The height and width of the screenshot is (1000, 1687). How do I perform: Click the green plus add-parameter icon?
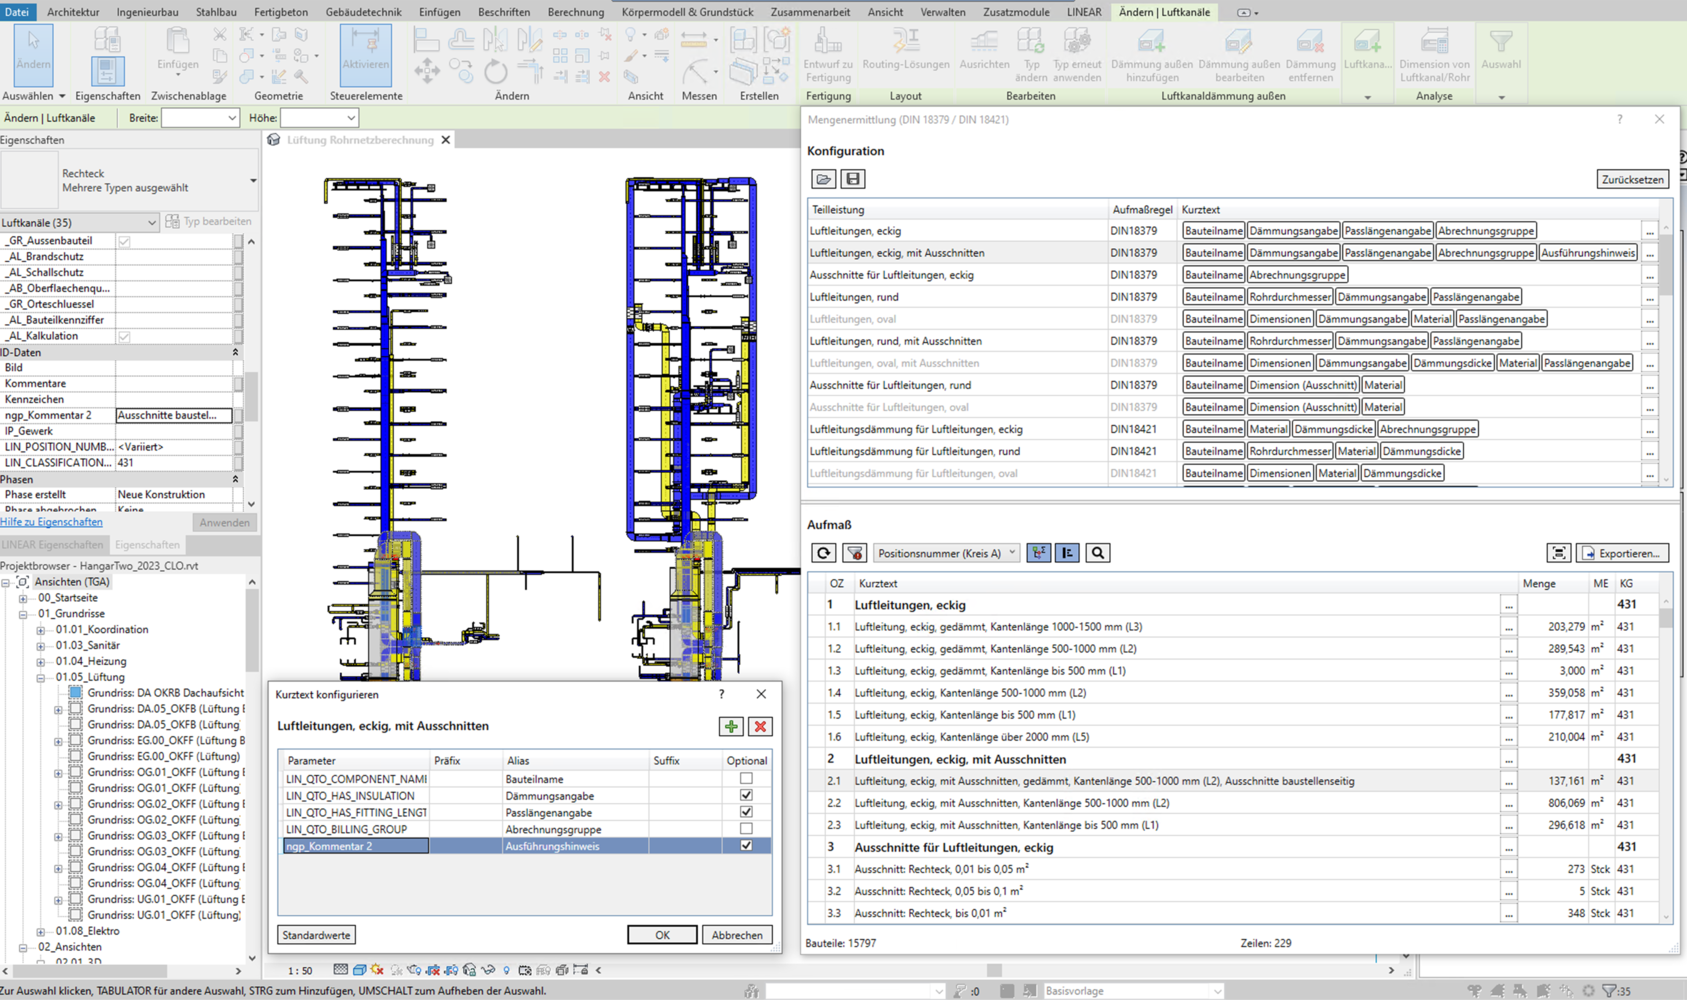731,727
